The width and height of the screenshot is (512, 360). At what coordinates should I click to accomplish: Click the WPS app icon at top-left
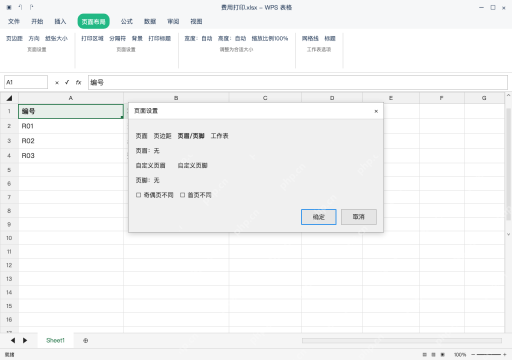(x=9, y=7)
